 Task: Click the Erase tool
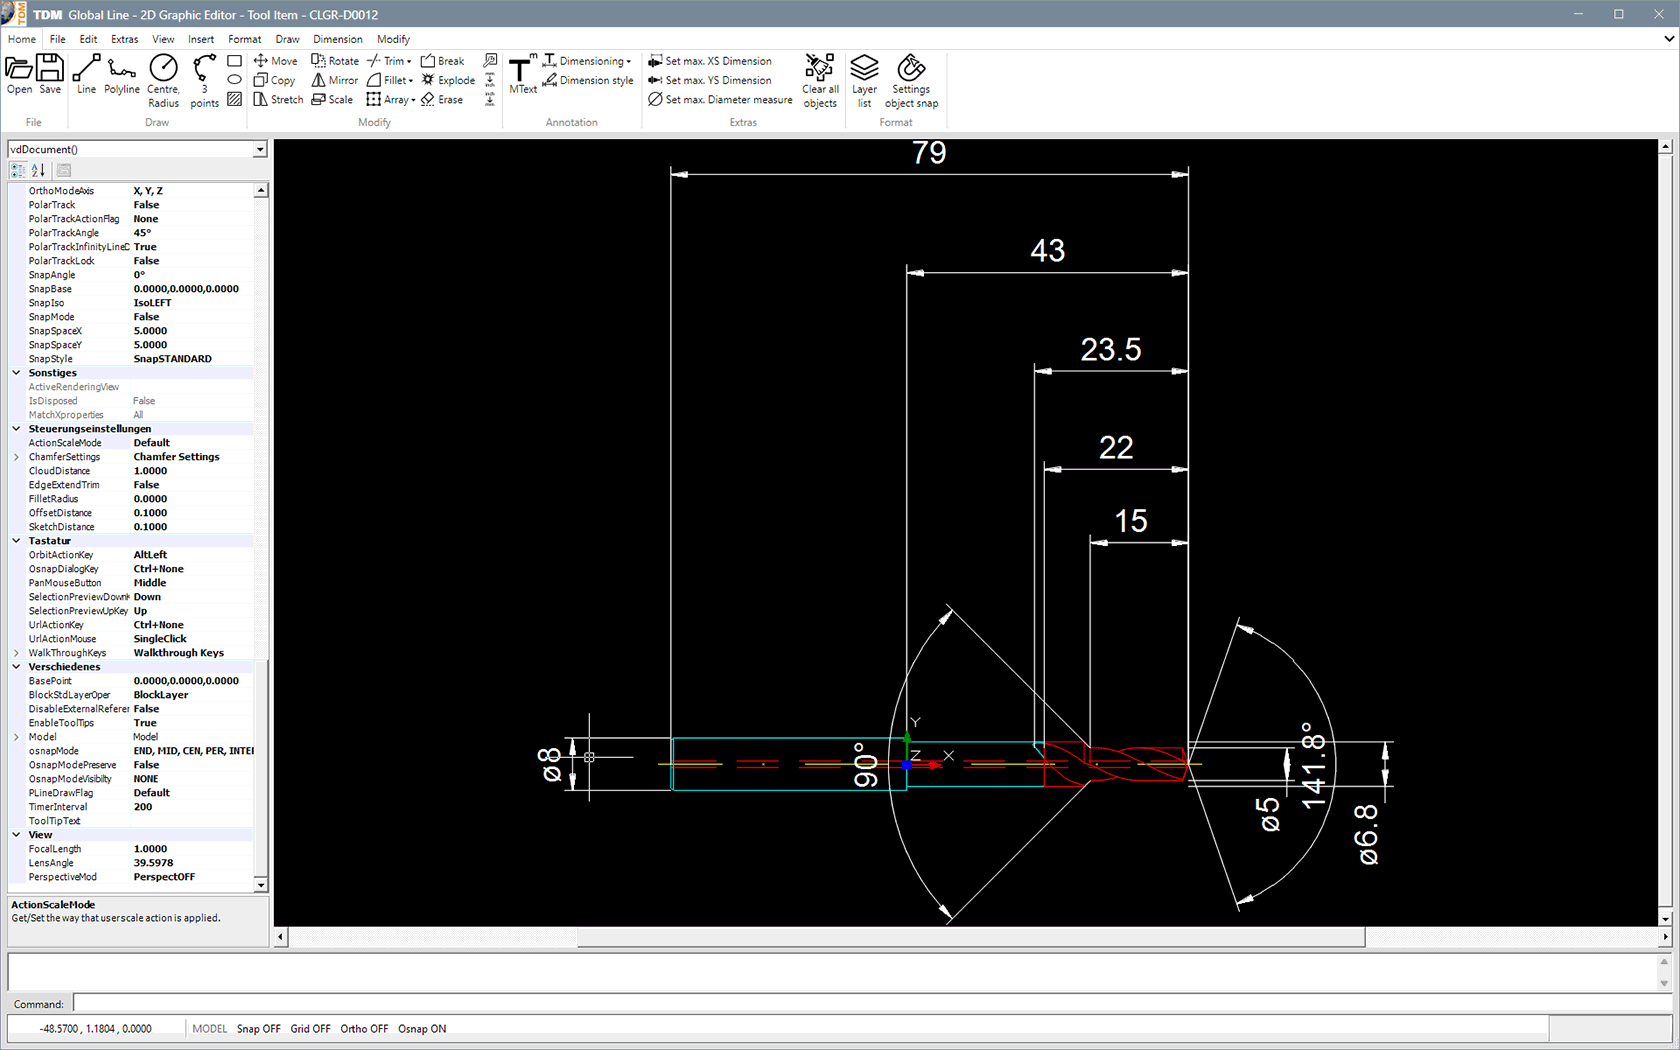click(x=442, y=99)
